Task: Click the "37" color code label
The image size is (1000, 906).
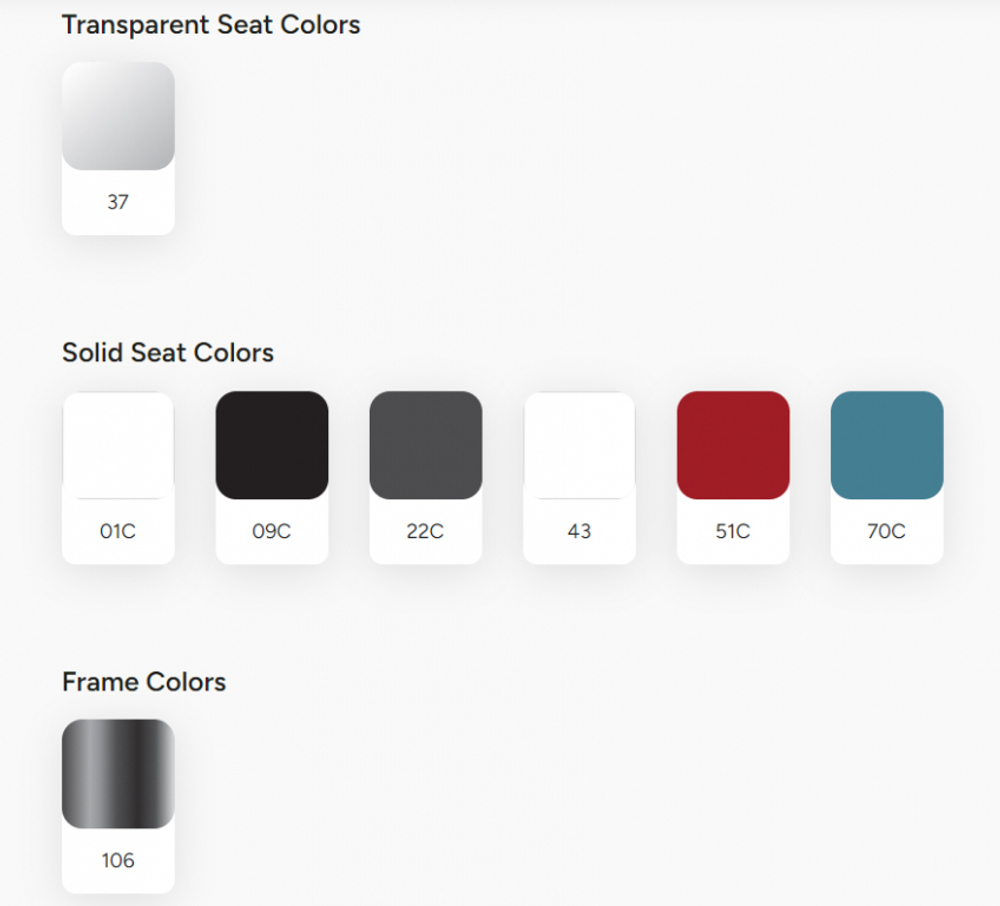Action: [118, 202]
